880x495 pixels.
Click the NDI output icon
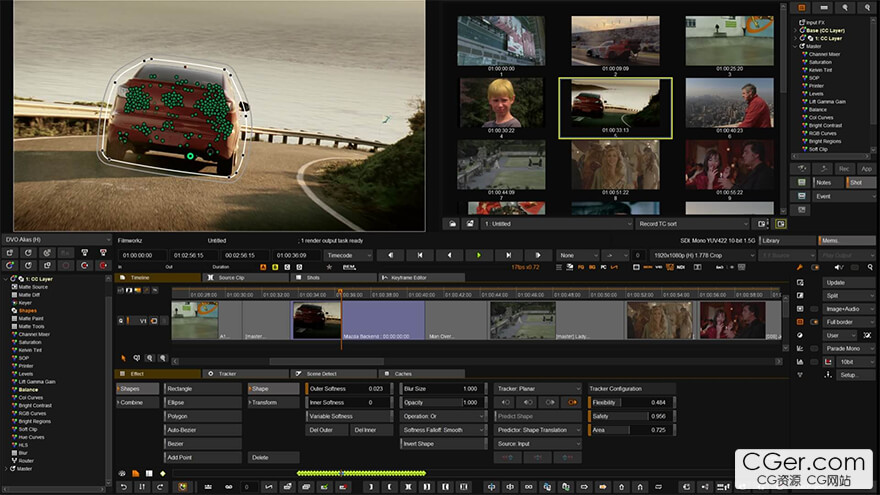[681, 267]
